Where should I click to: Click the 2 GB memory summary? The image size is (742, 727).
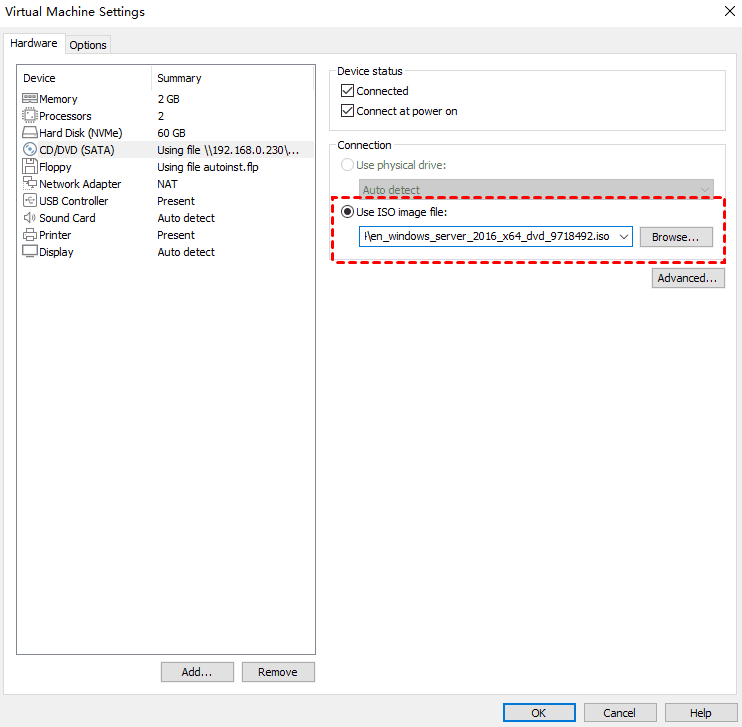pos(168,99)
